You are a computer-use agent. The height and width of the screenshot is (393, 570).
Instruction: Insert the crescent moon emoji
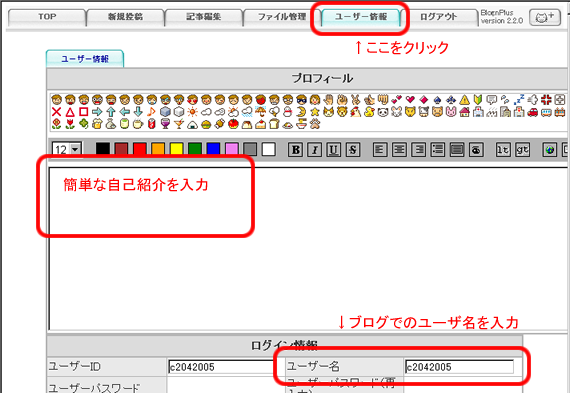(x=301, y=112)
